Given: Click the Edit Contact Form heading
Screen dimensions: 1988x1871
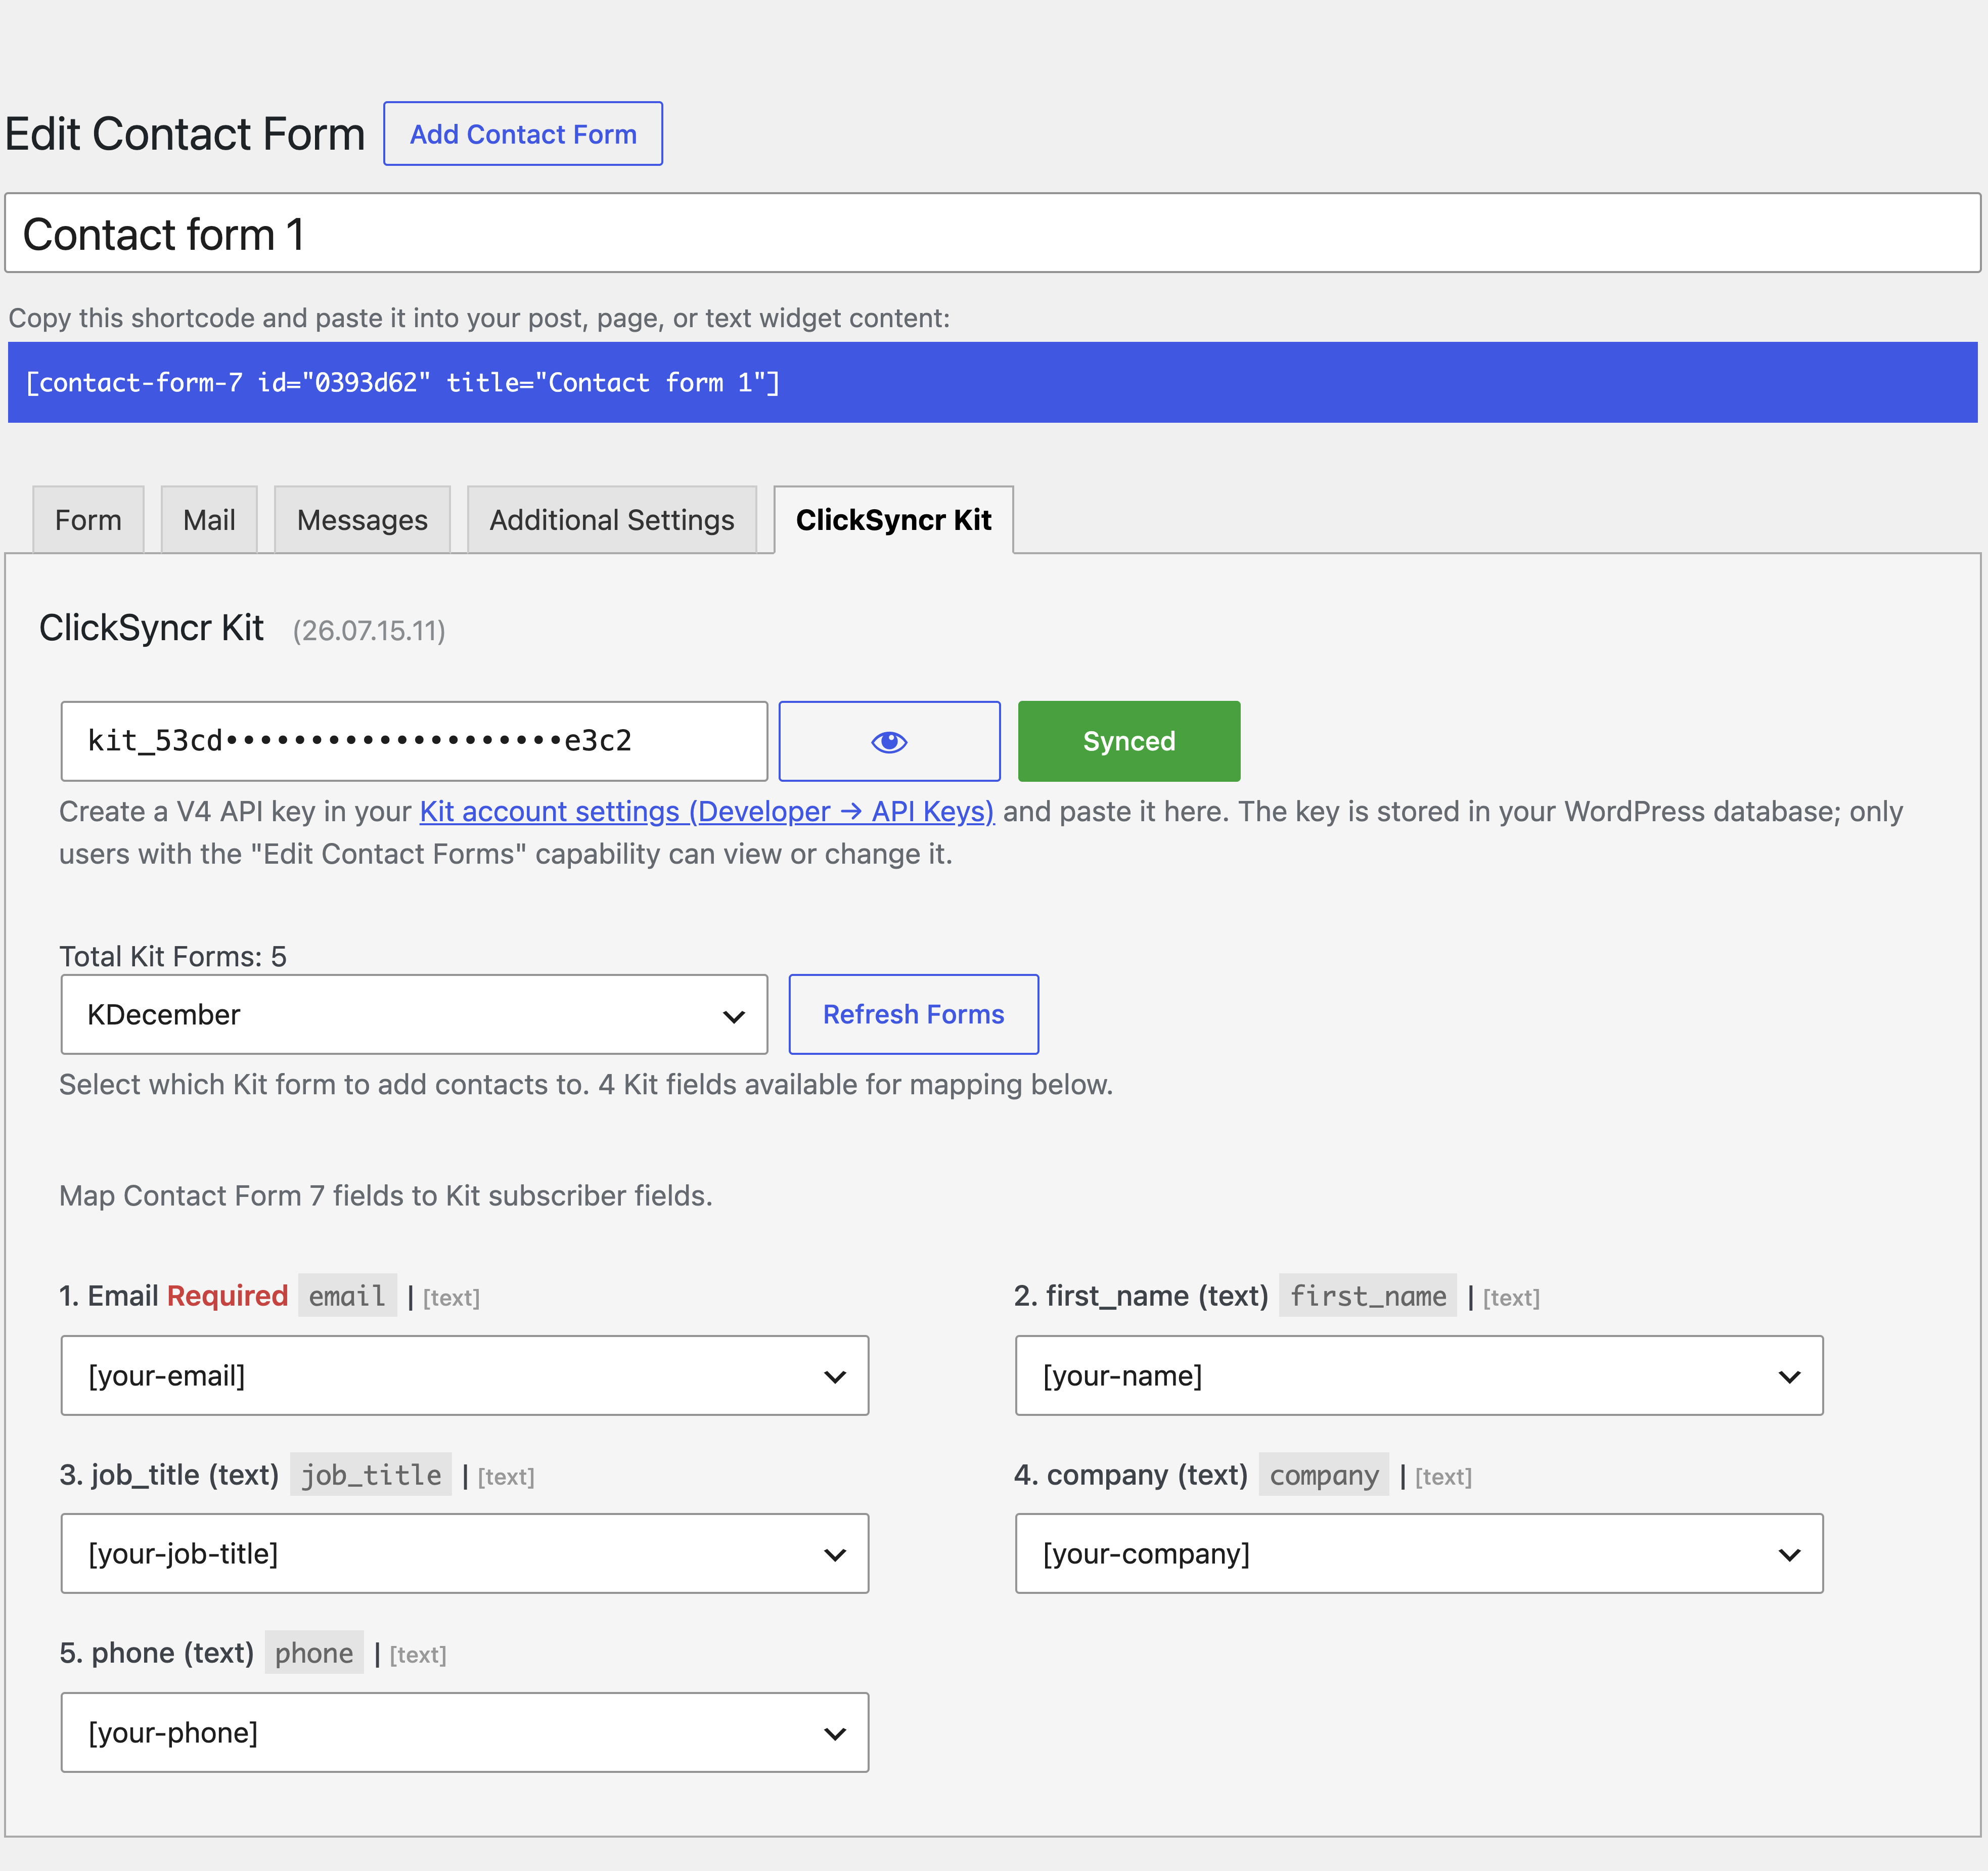Looking at the screenshot, I should [185, 134].
